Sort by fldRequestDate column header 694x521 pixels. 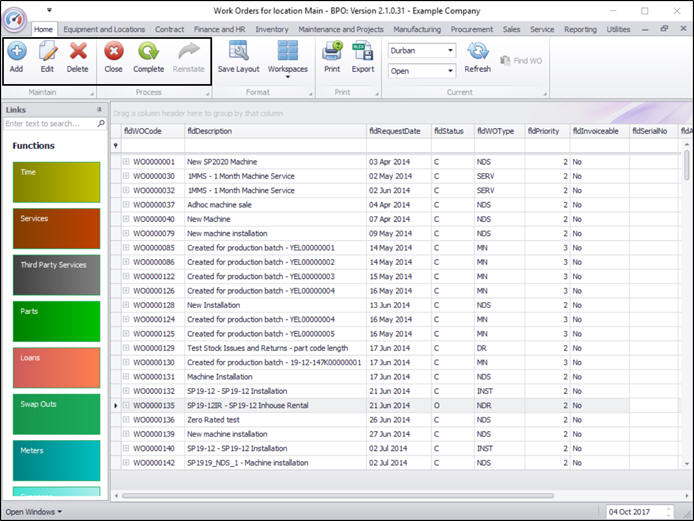point(396,131)
